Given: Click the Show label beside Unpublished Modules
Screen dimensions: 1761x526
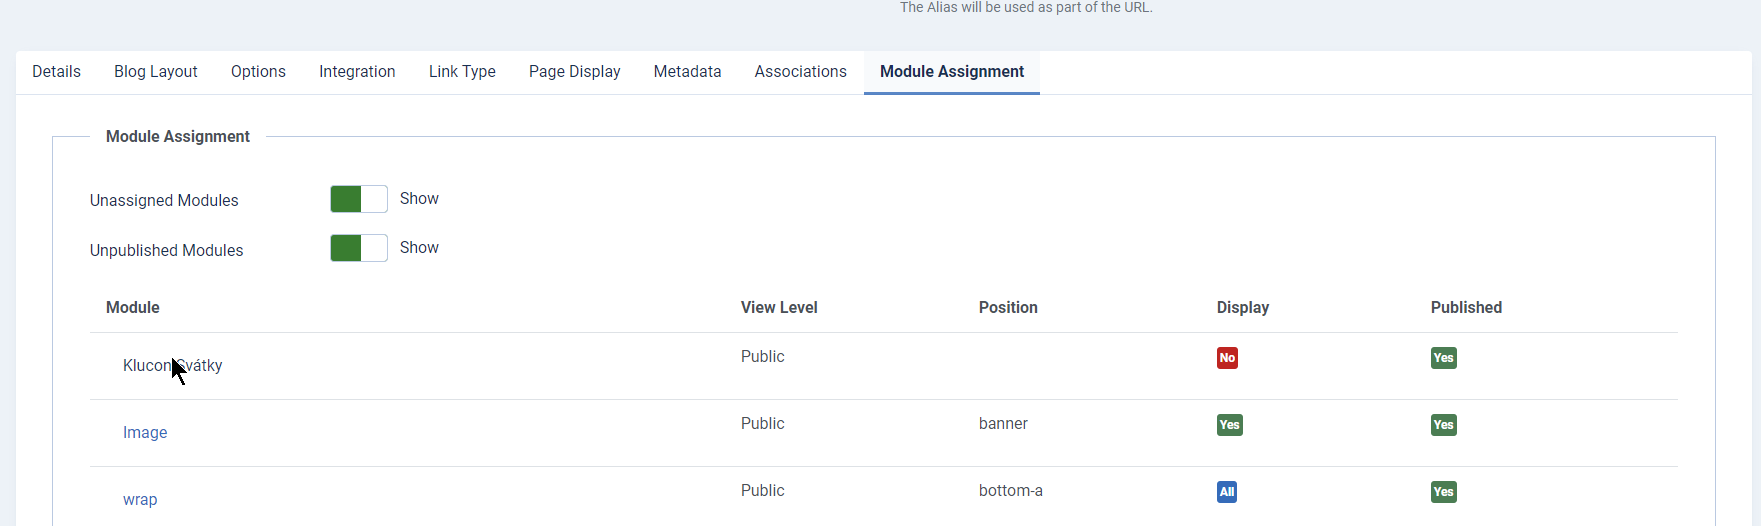Looking at the screenshot, I should 419,248.
